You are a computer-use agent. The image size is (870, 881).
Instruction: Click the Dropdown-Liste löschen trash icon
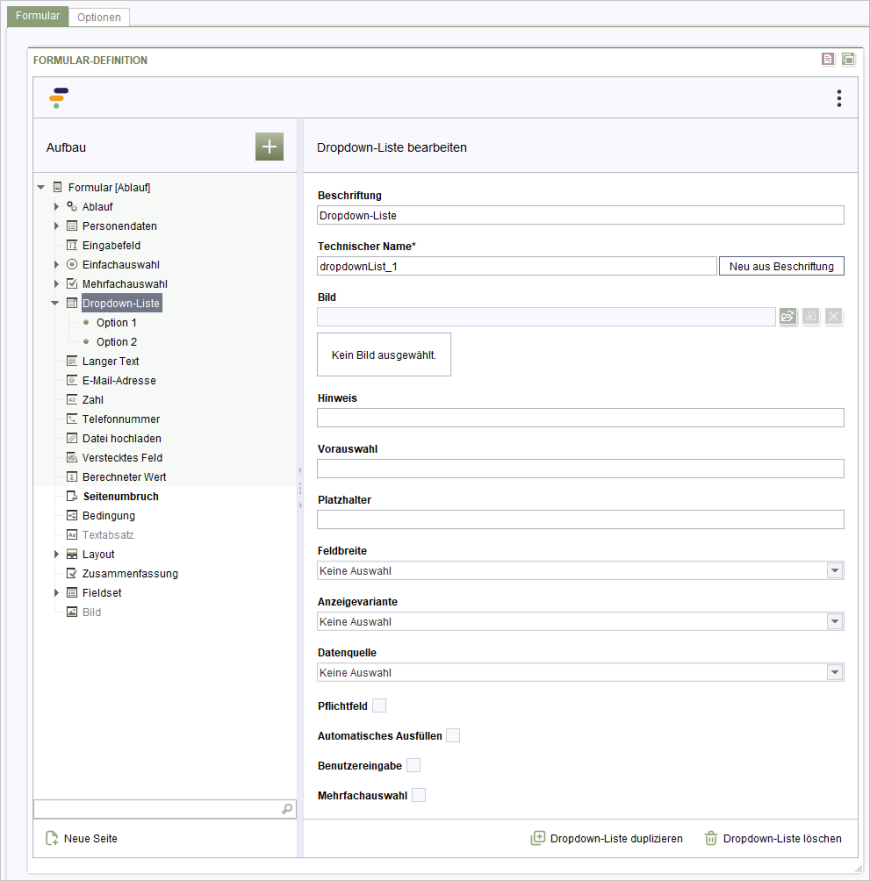(x=711, y=838)
